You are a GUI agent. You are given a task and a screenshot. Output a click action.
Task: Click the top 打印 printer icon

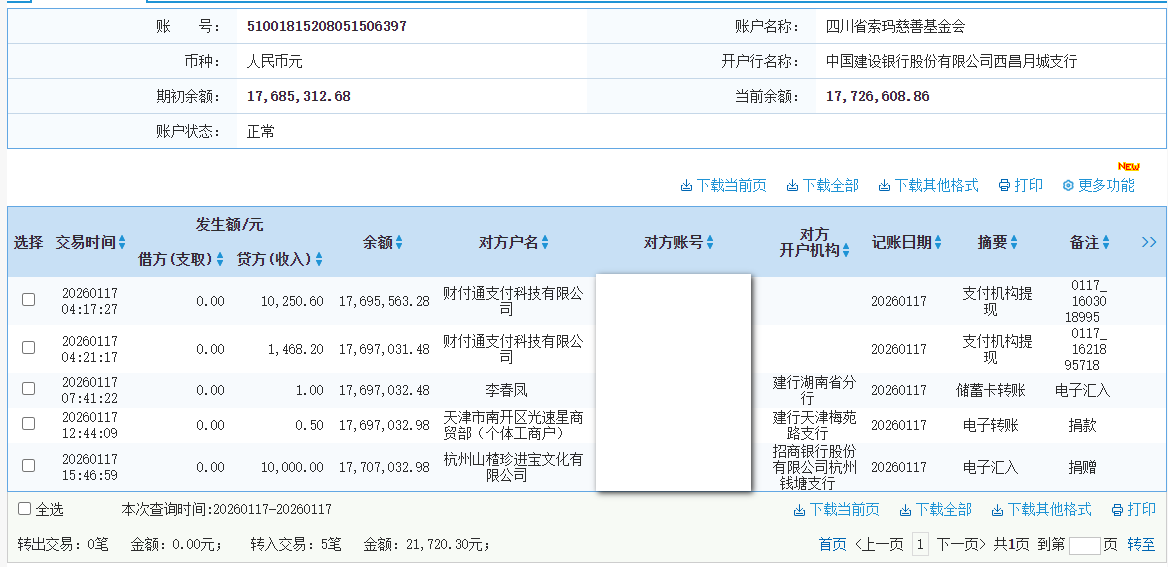pos(1004,186)
